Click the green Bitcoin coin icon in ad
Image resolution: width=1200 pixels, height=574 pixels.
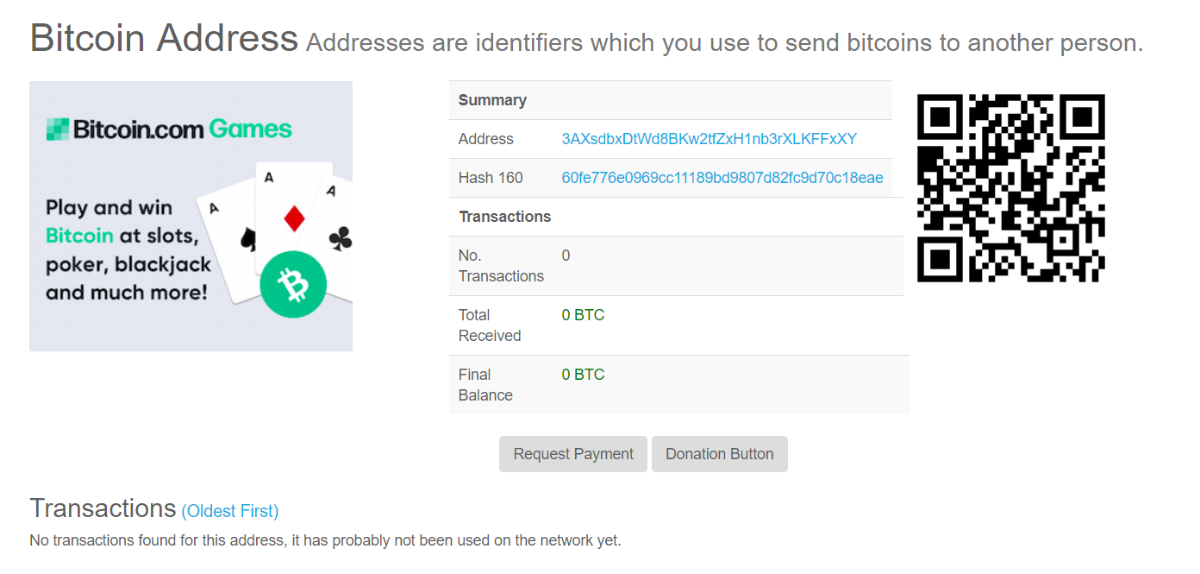294,286
